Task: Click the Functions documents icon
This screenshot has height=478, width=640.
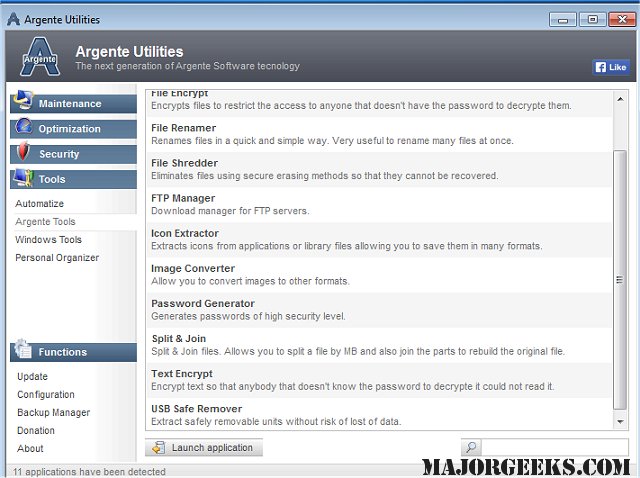Action: click(23, 349)
